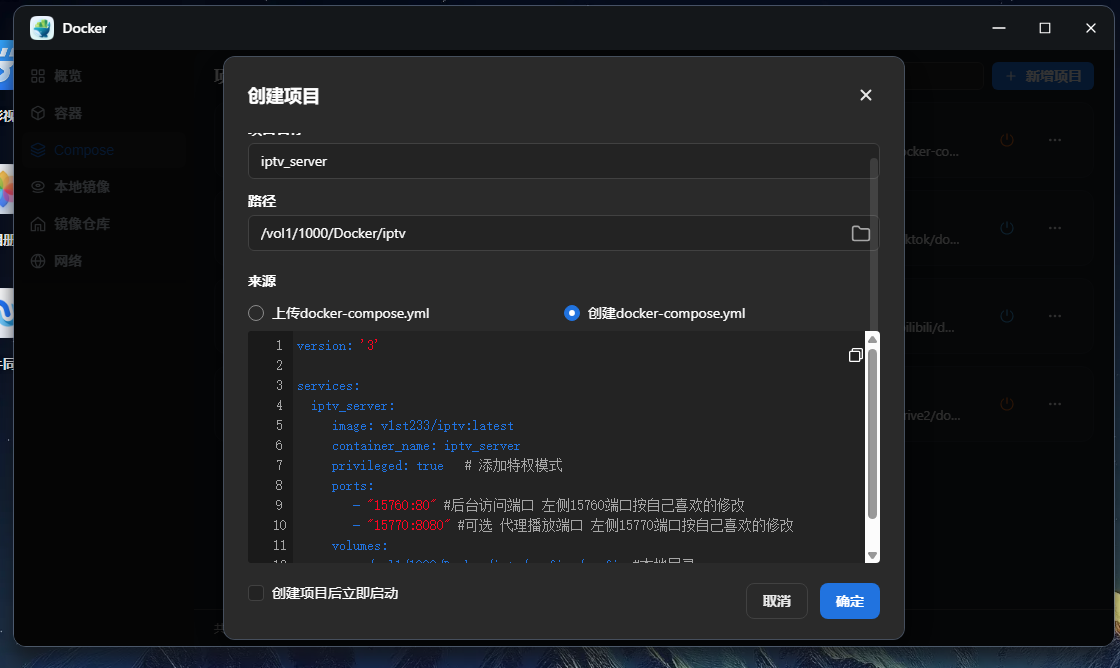This screenshot has width=1120, height=668.
Task: Minimize the Docker window
Action: pos(999,28)
